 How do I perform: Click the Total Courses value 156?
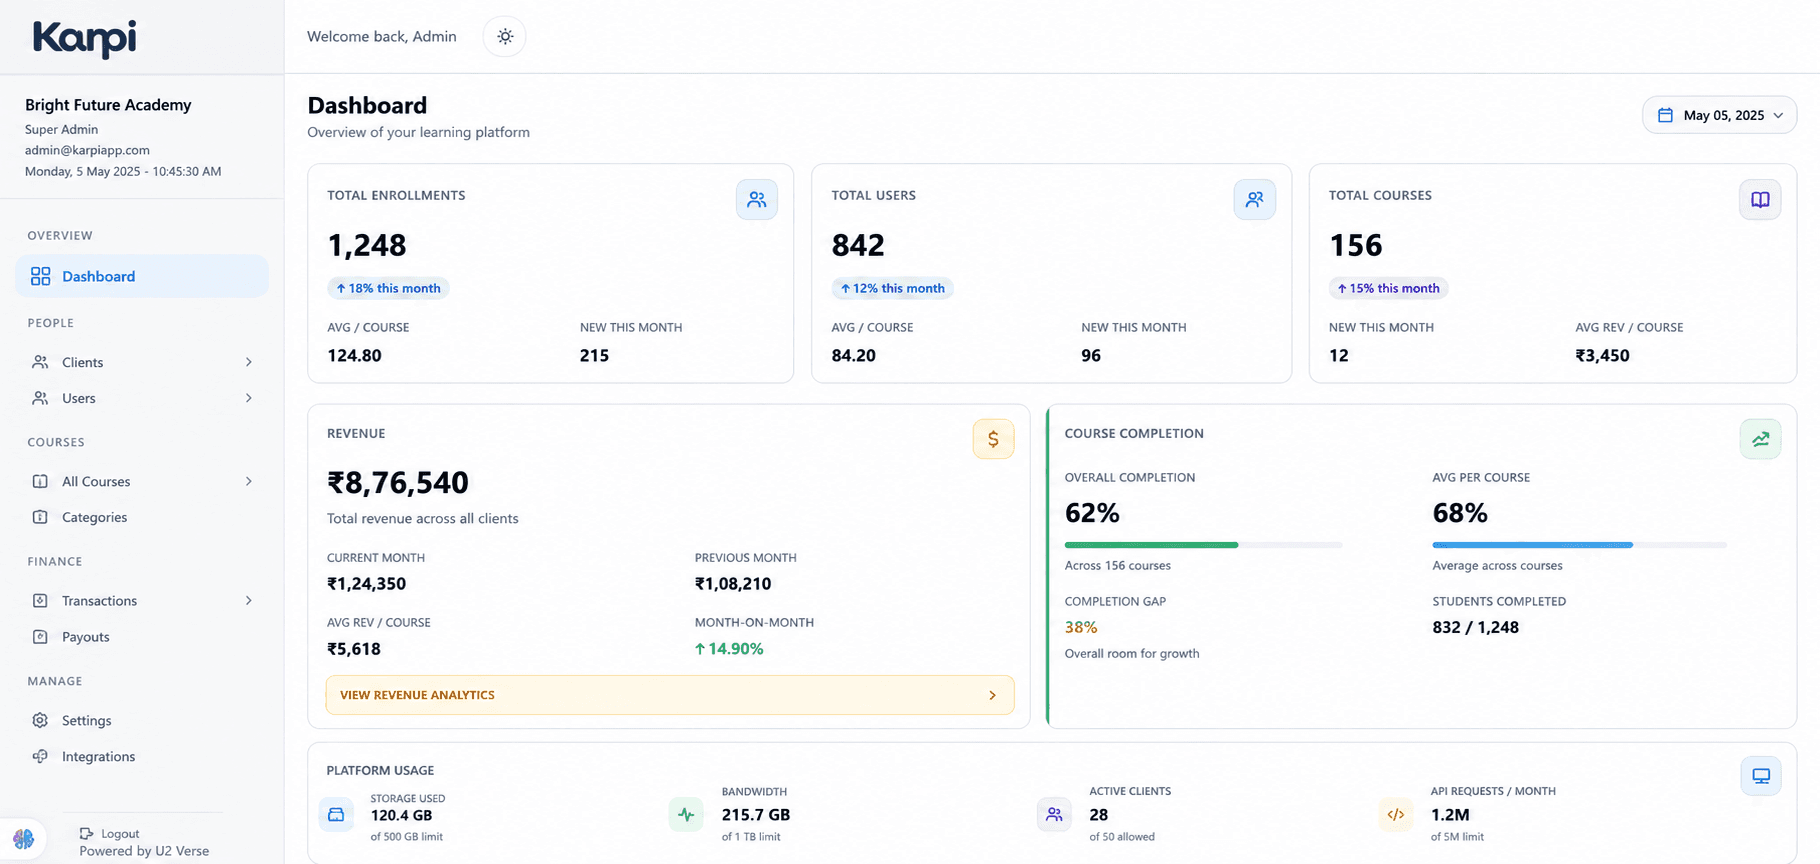point(1355,245)
